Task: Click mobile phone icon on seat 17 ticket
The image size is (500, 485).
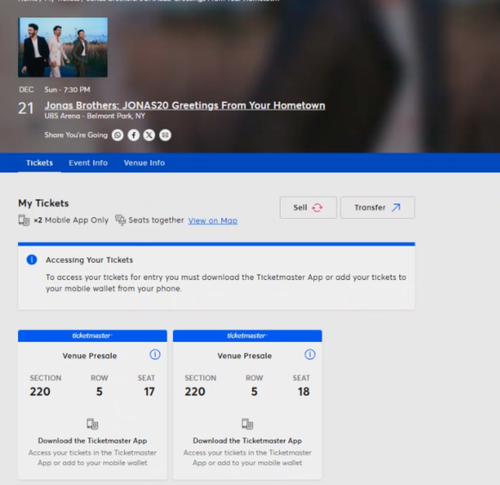Action: 92,424
